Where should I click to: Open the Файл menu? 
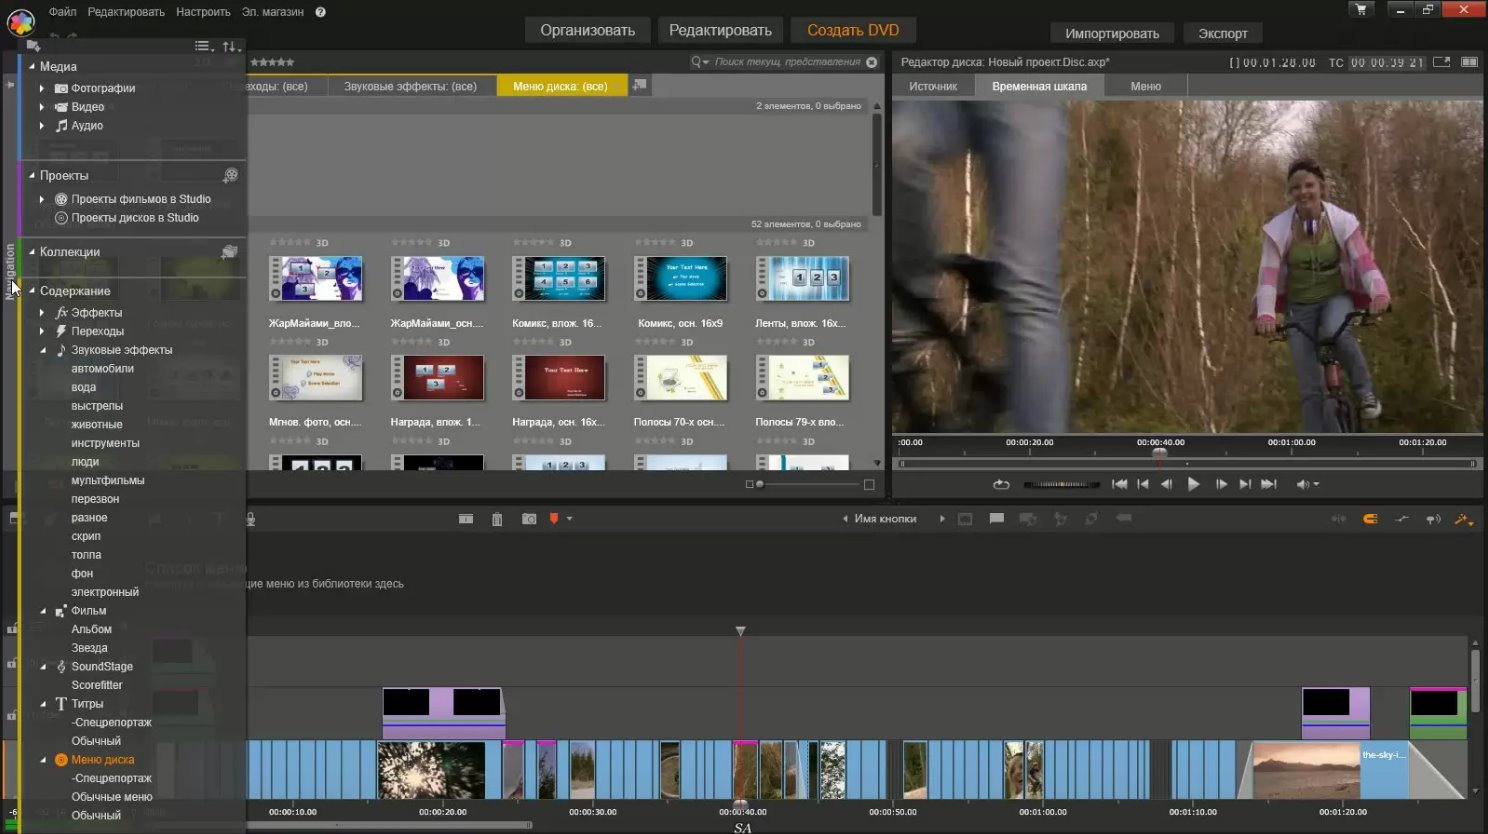[62, 12]
